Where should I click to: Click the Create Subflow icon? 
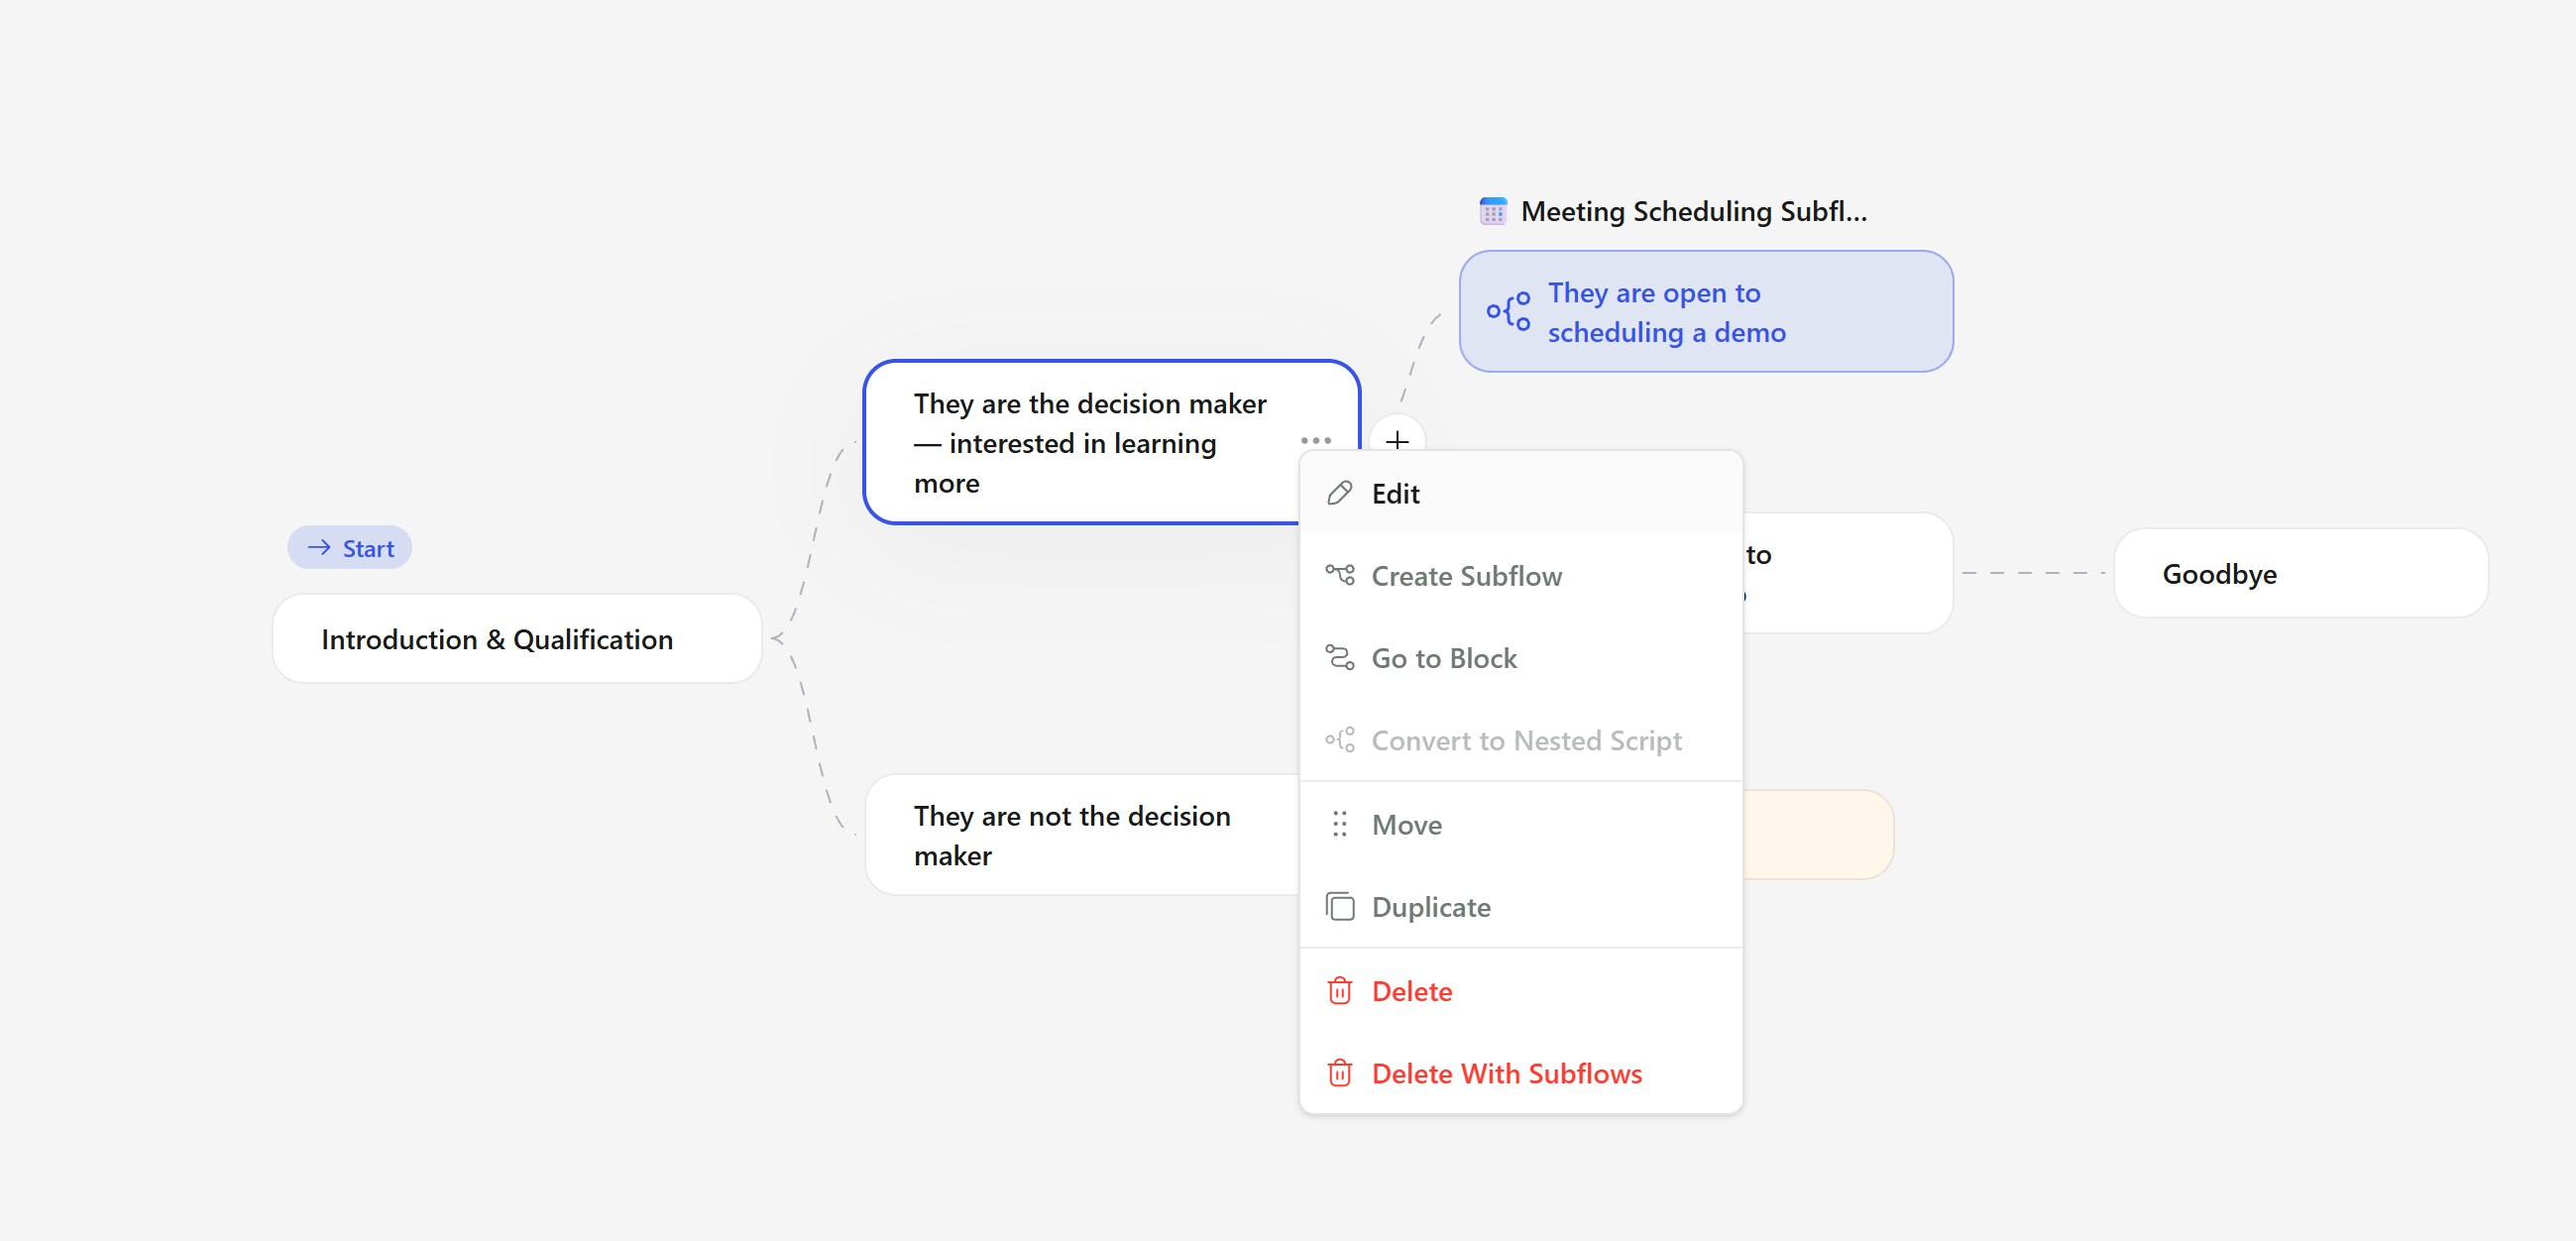click(x=1339, y=575)
